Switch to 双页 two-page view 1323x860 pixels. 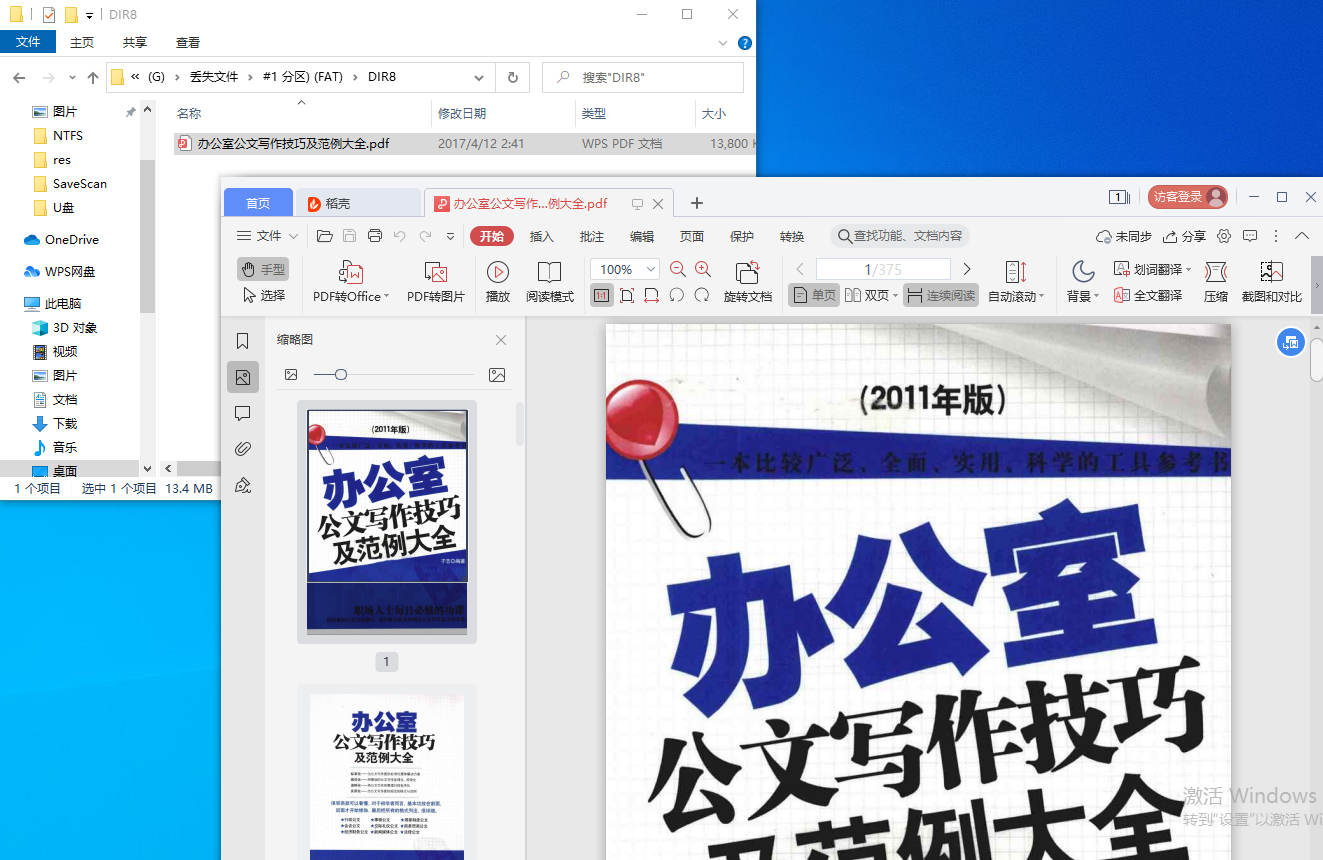pos(869,294)
